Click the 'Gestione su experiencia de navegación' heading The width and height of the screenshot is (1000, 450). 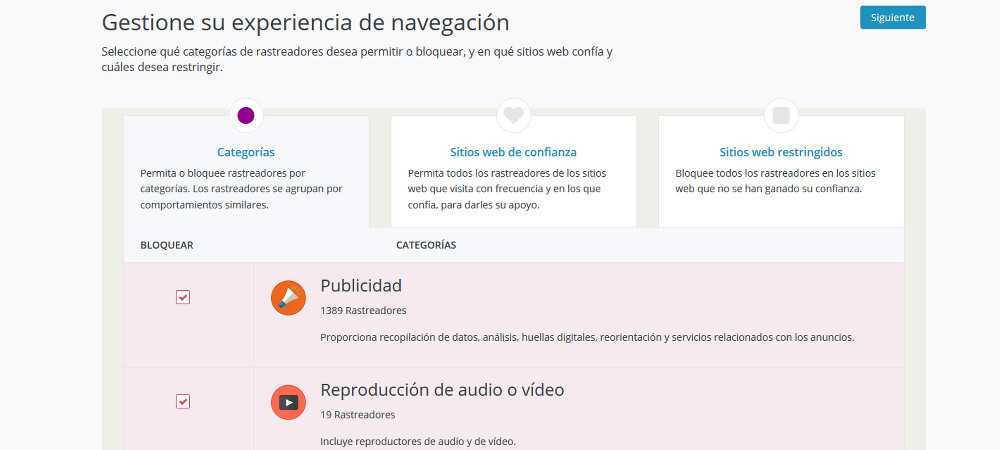click(305, 22)
